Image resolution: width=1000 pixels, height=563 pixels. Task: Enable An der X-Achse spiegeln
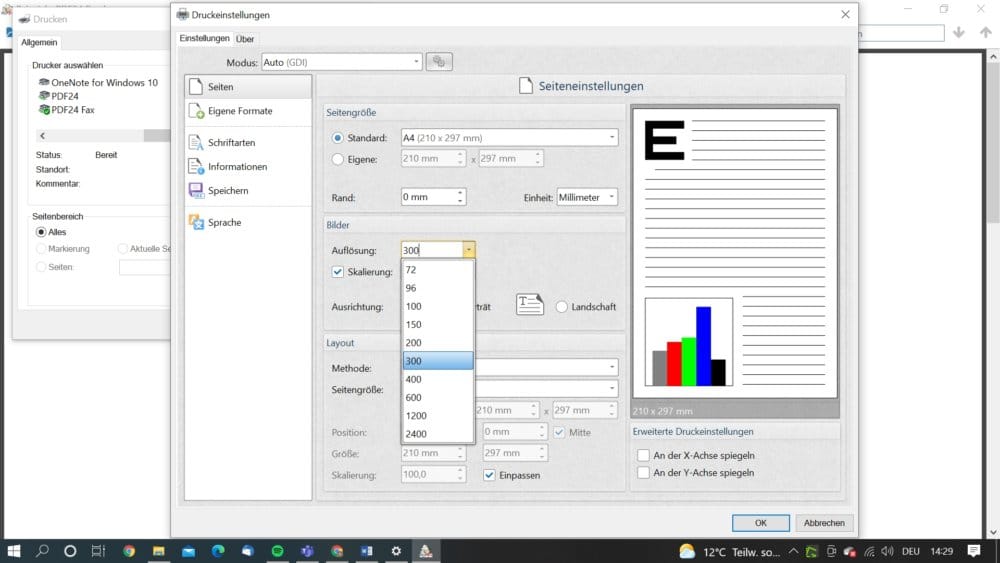tap(643, 455)
